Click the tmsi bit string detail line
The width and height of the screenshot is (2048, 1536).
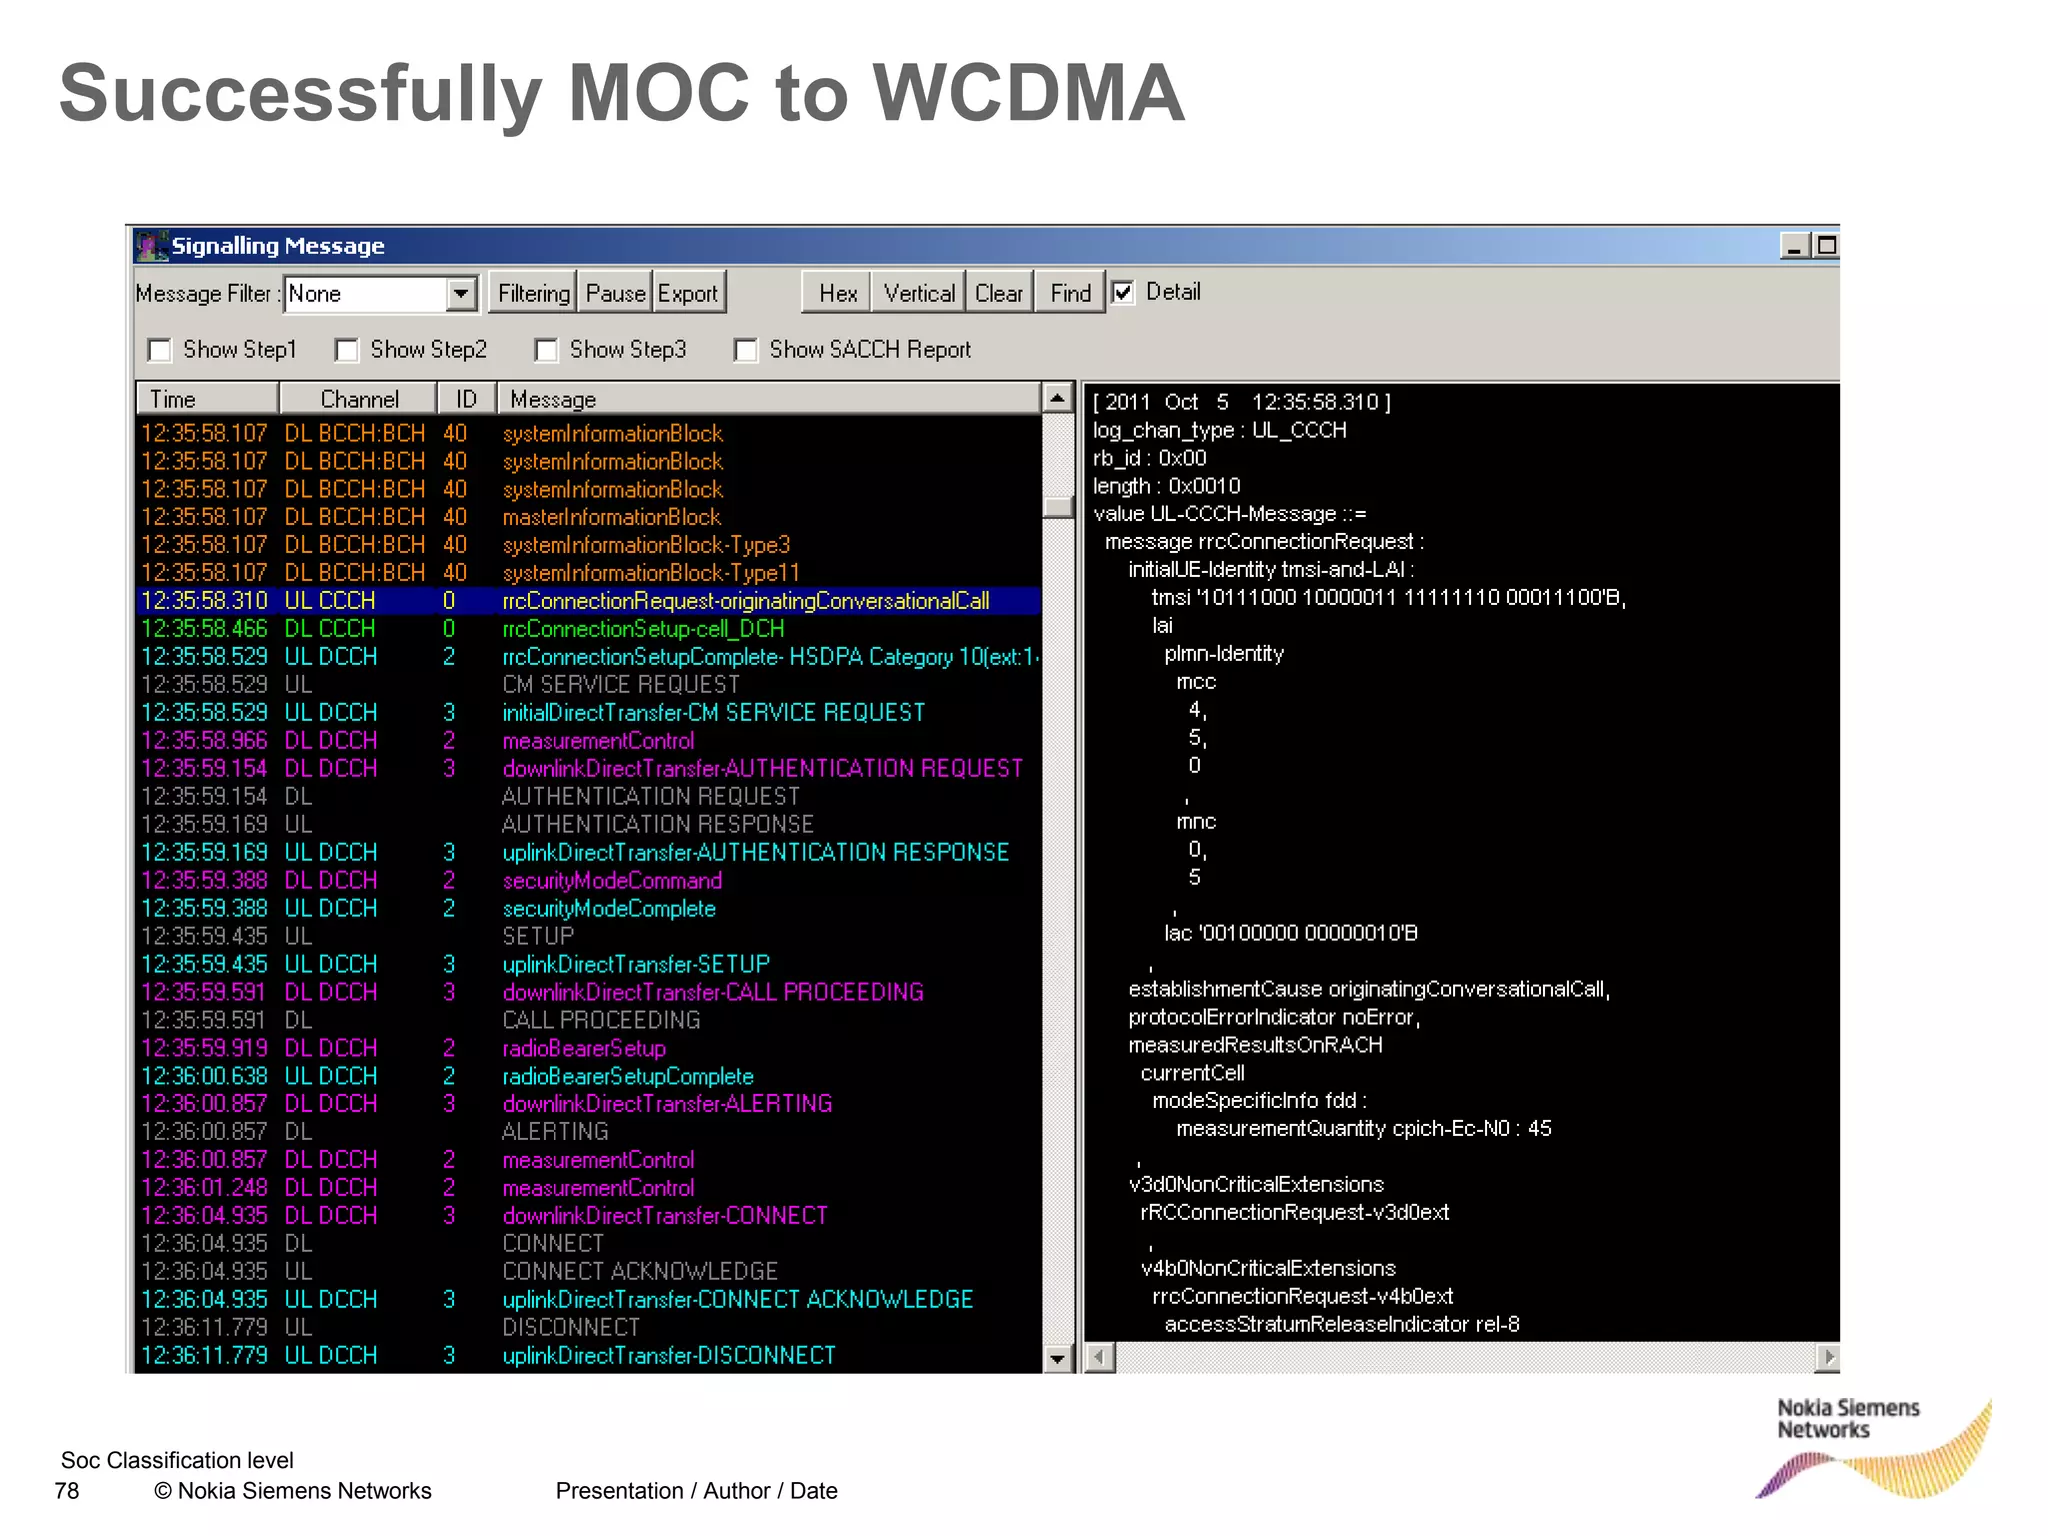(1389, 598)
